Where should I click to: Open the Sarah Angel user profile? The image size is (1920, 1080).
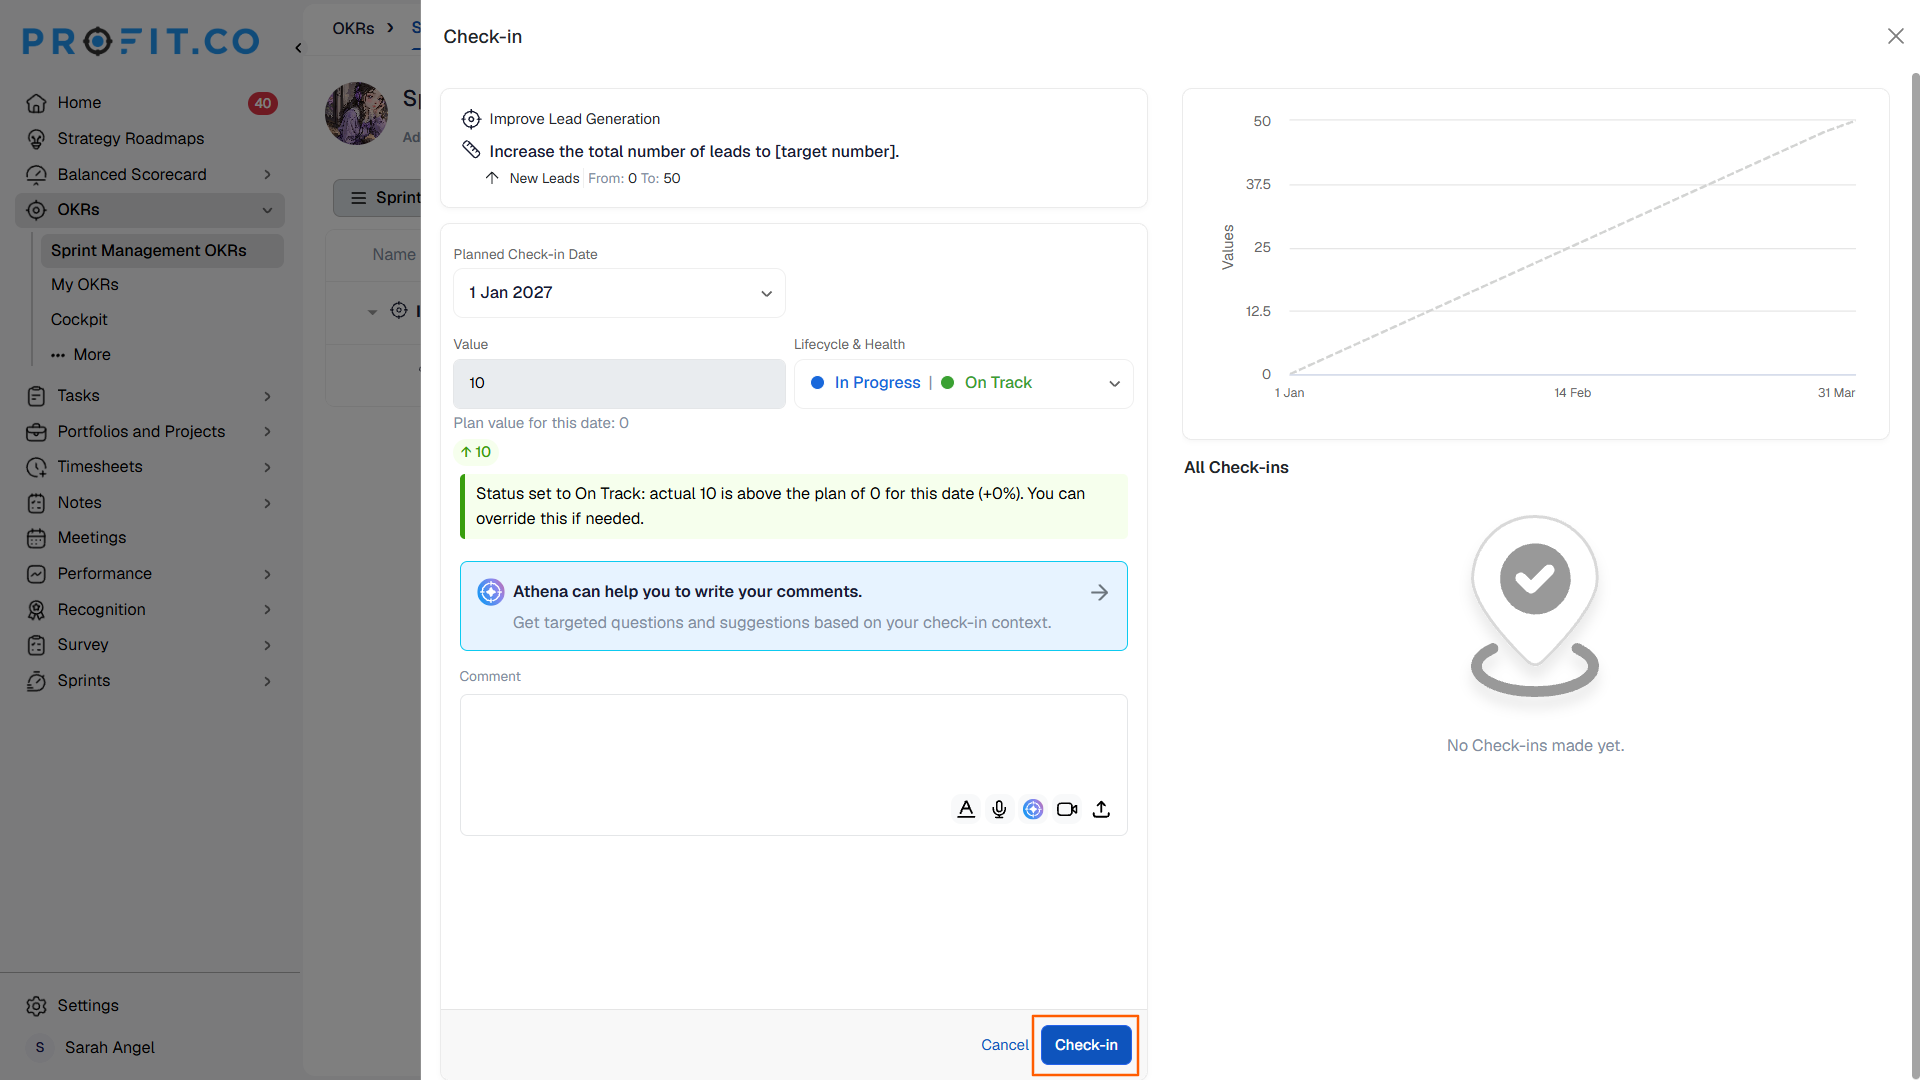coord(110,1047)
